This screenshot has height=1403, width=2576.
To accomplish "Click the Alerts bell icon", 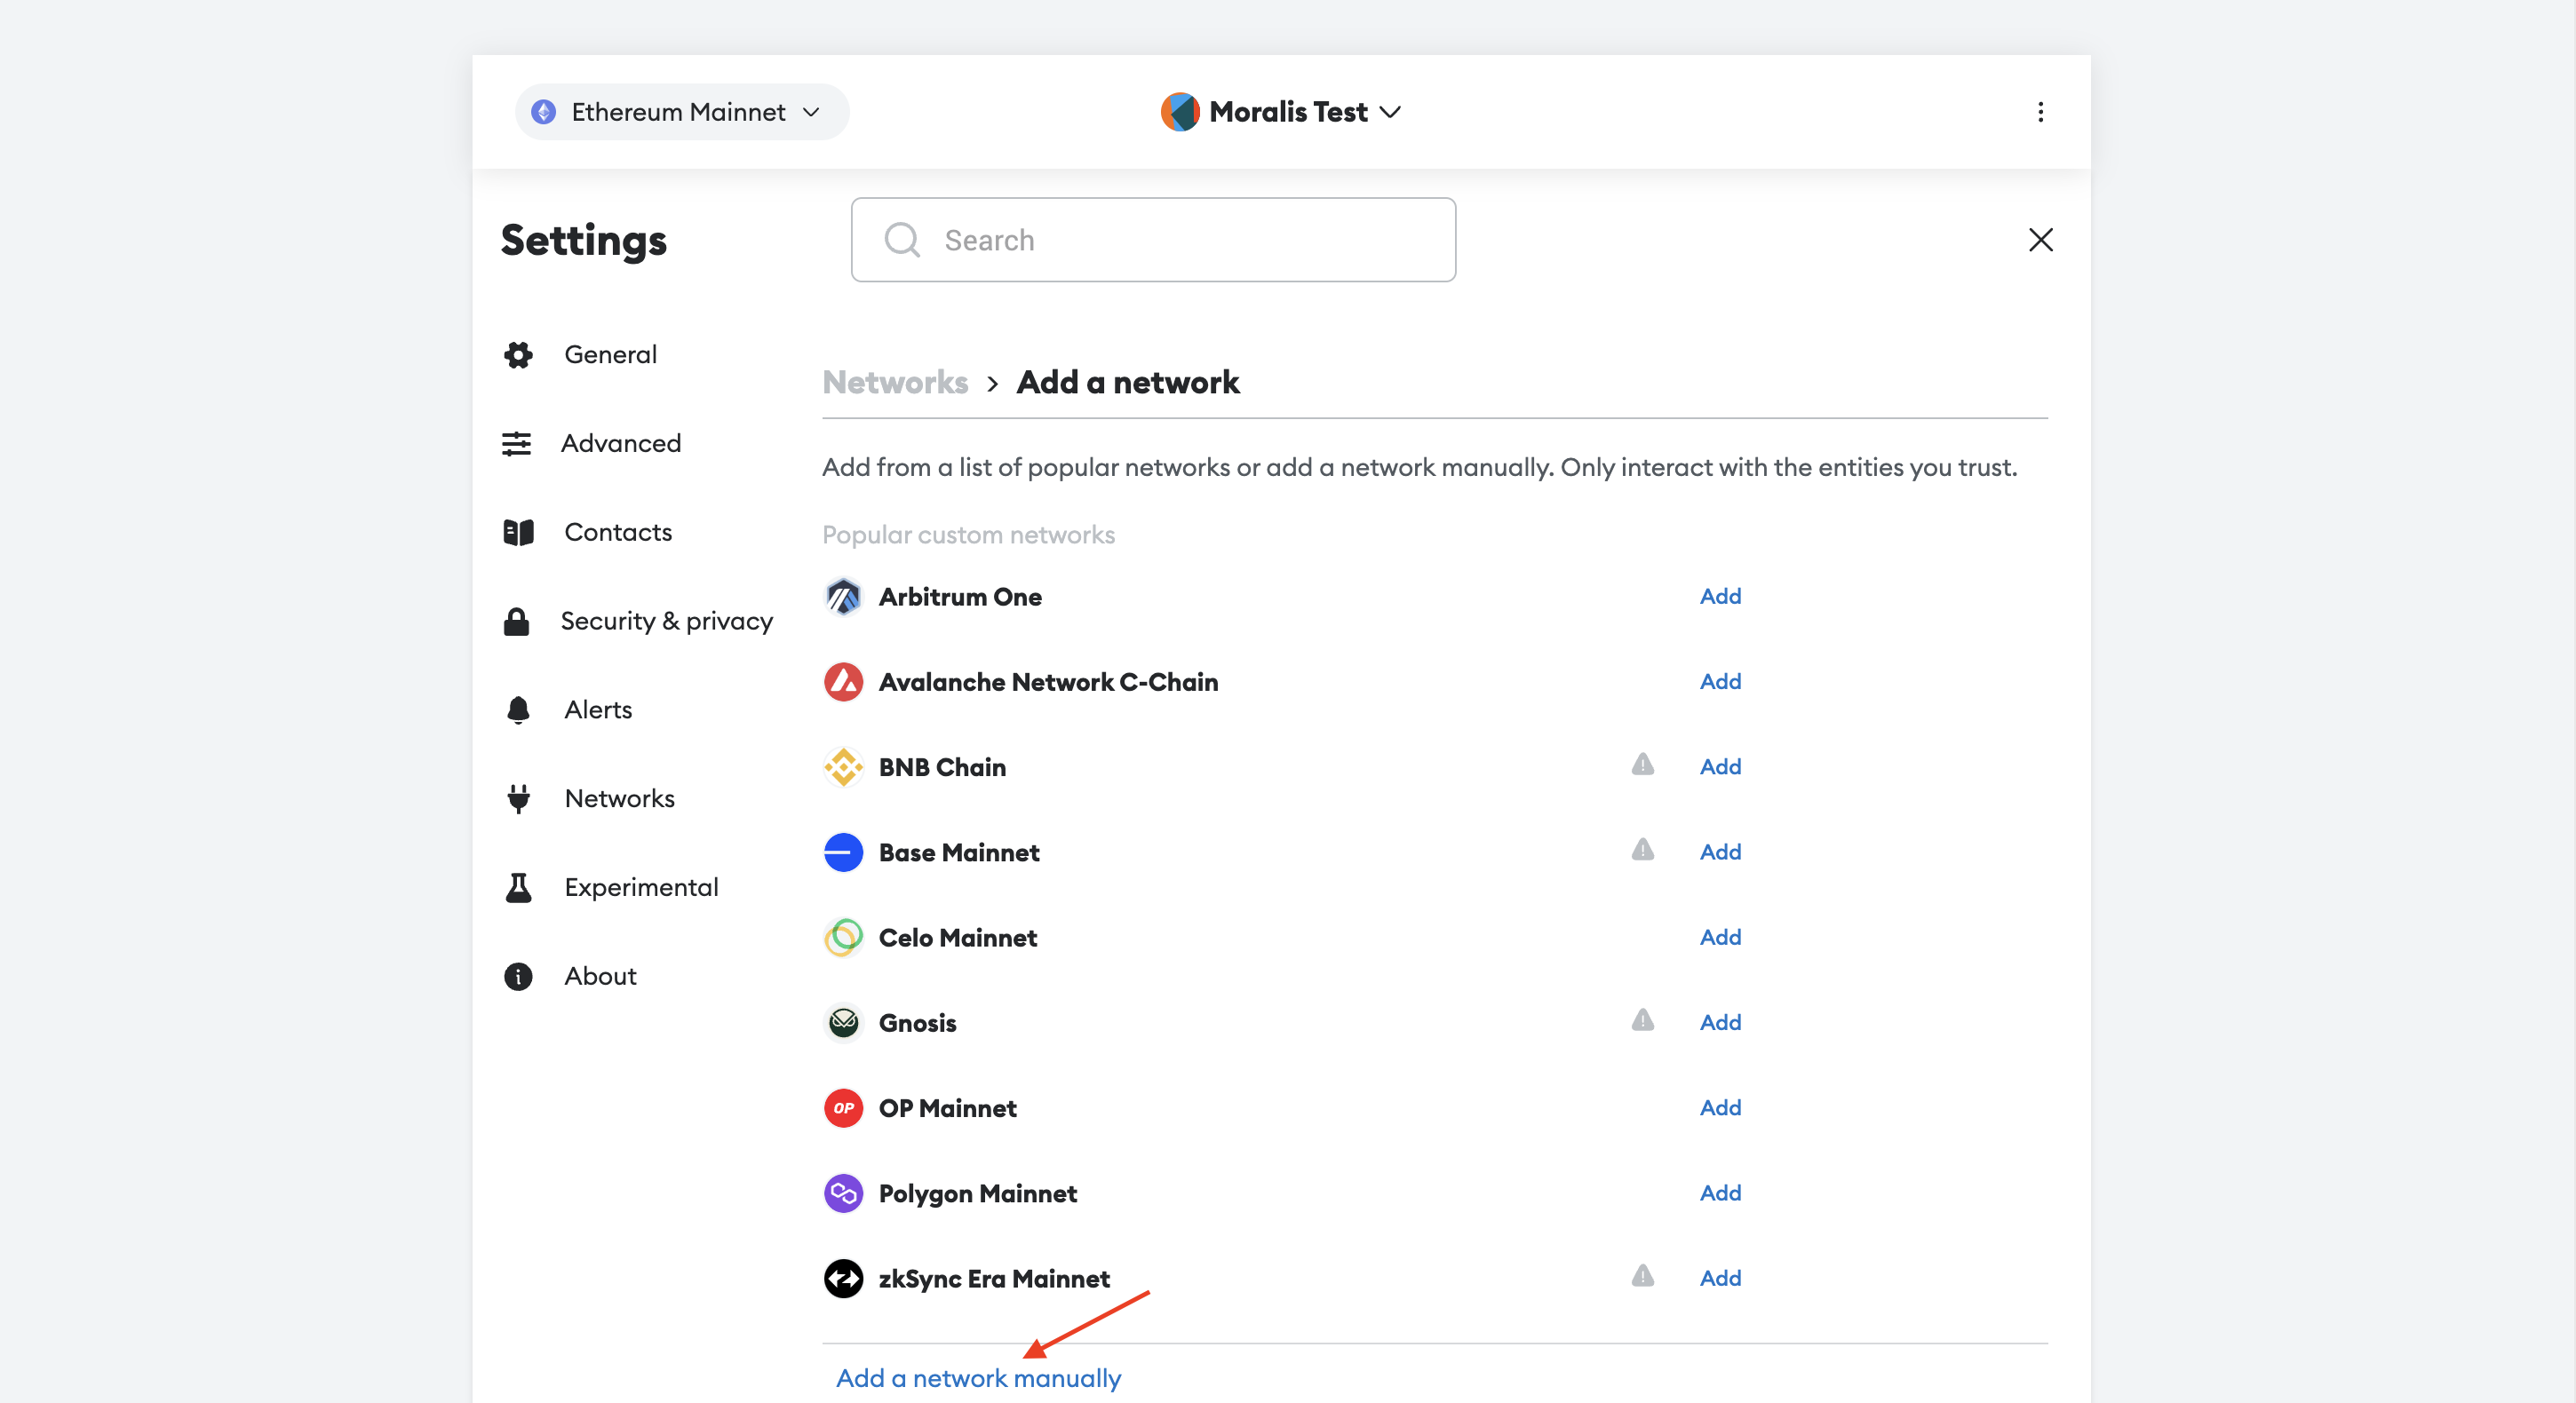I will pos(518,710).
